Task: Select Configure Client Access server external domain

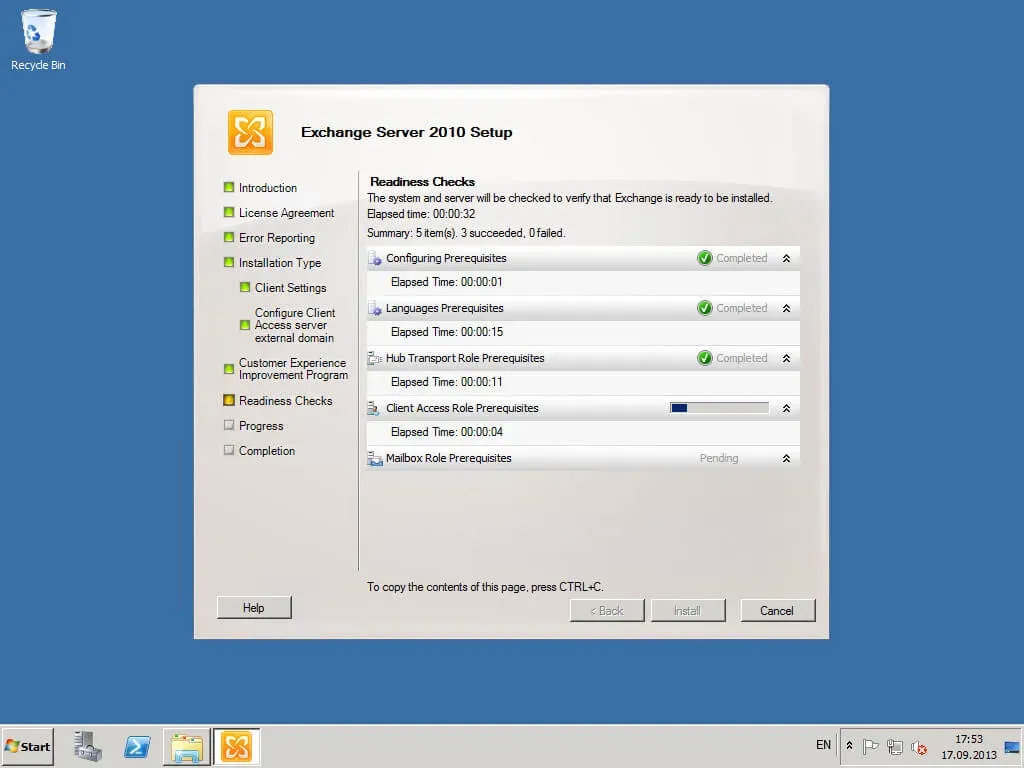Action: point(295,325)
